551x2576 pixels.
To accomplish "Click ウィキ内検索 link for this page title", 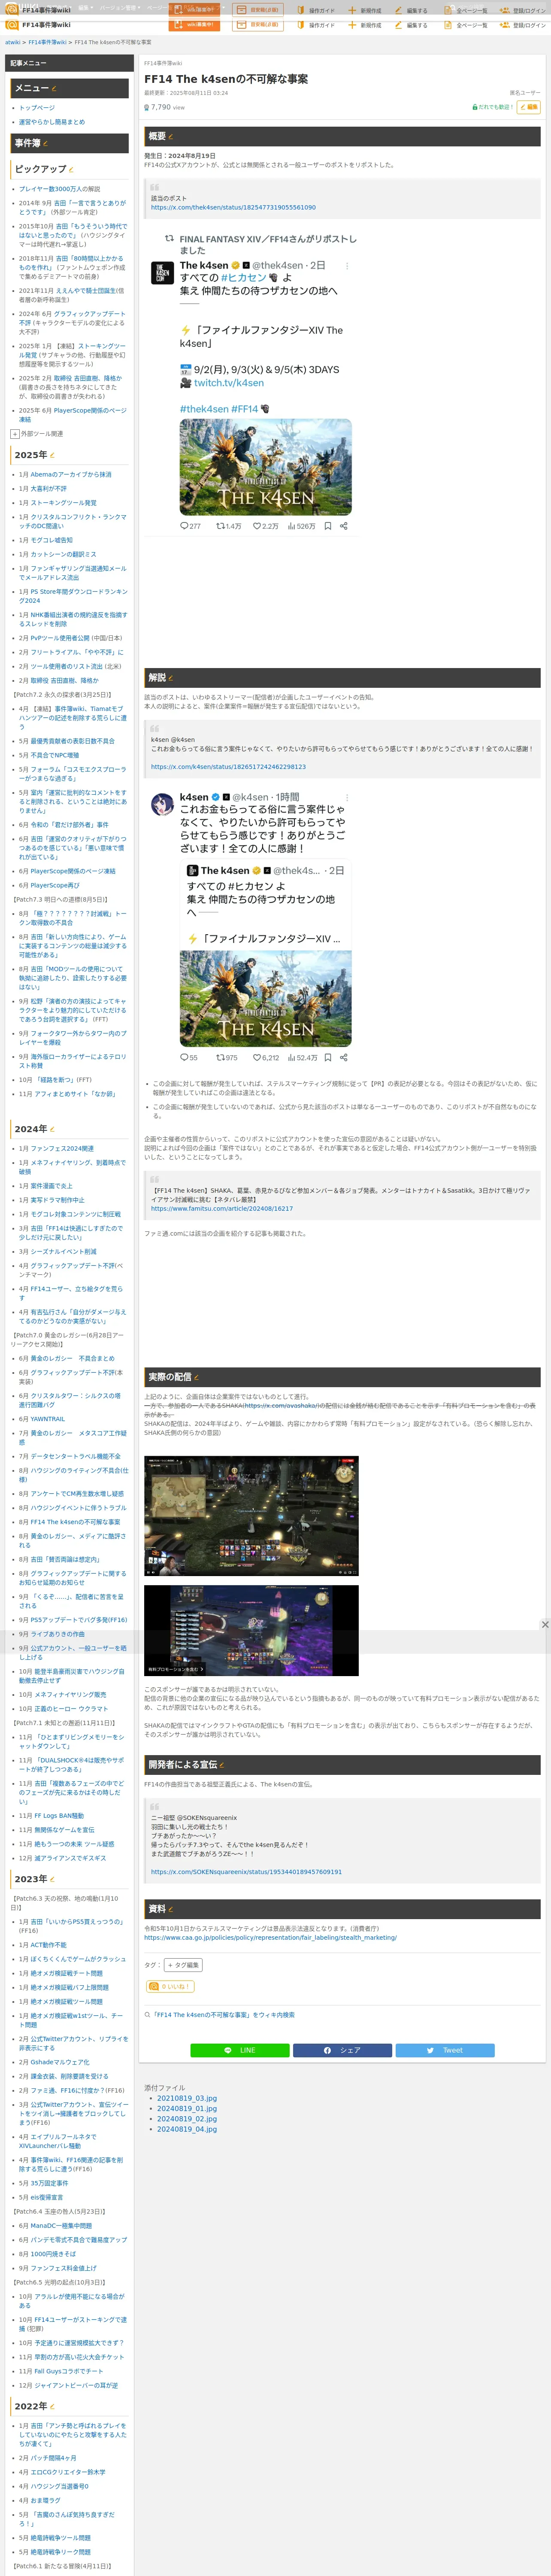I will coord(224,2015).
